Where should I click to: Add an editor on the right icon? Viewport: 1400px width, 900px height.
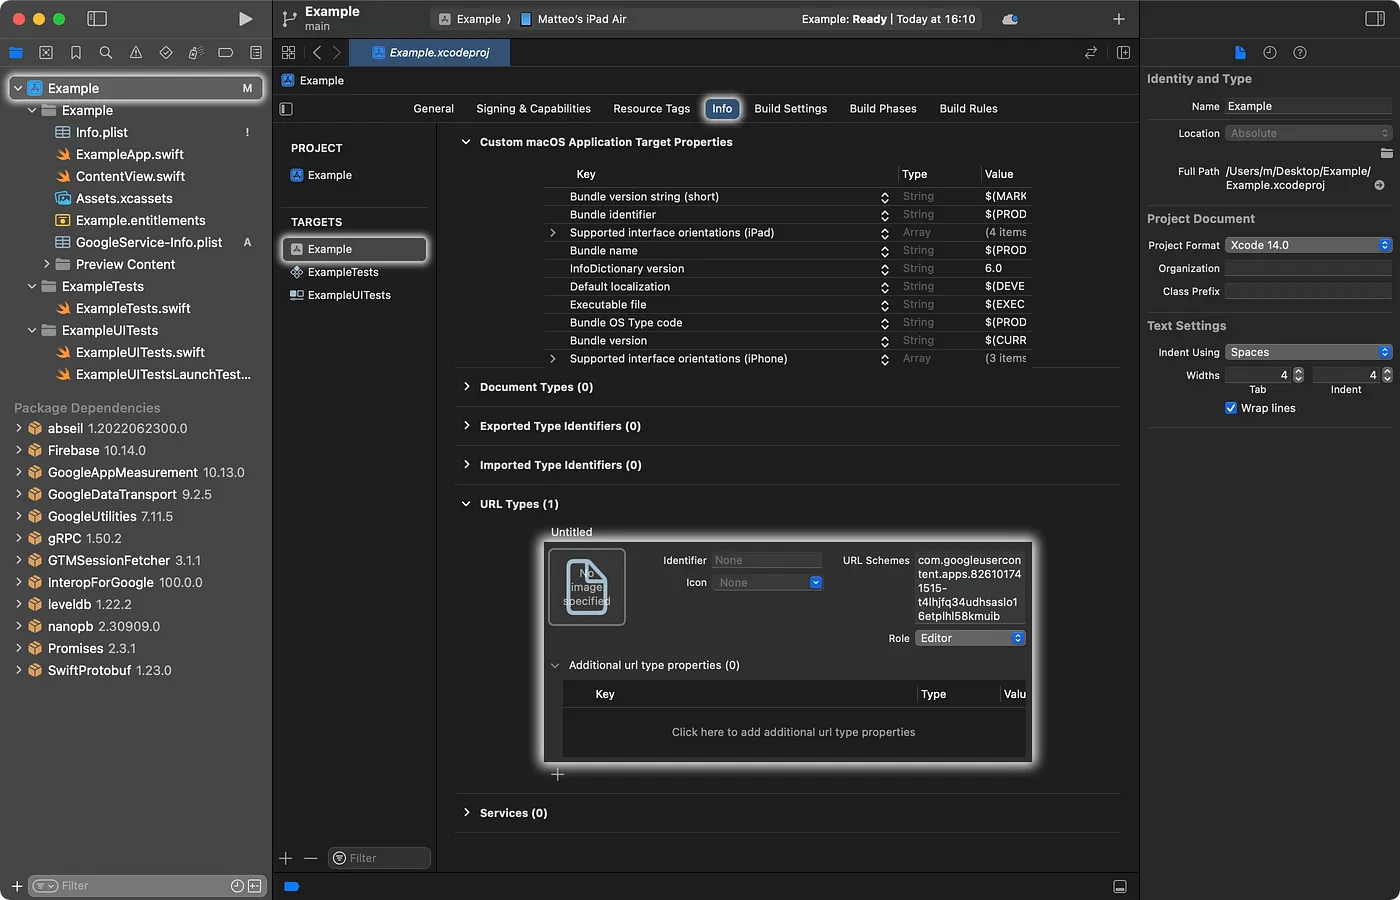(1123, 52)
